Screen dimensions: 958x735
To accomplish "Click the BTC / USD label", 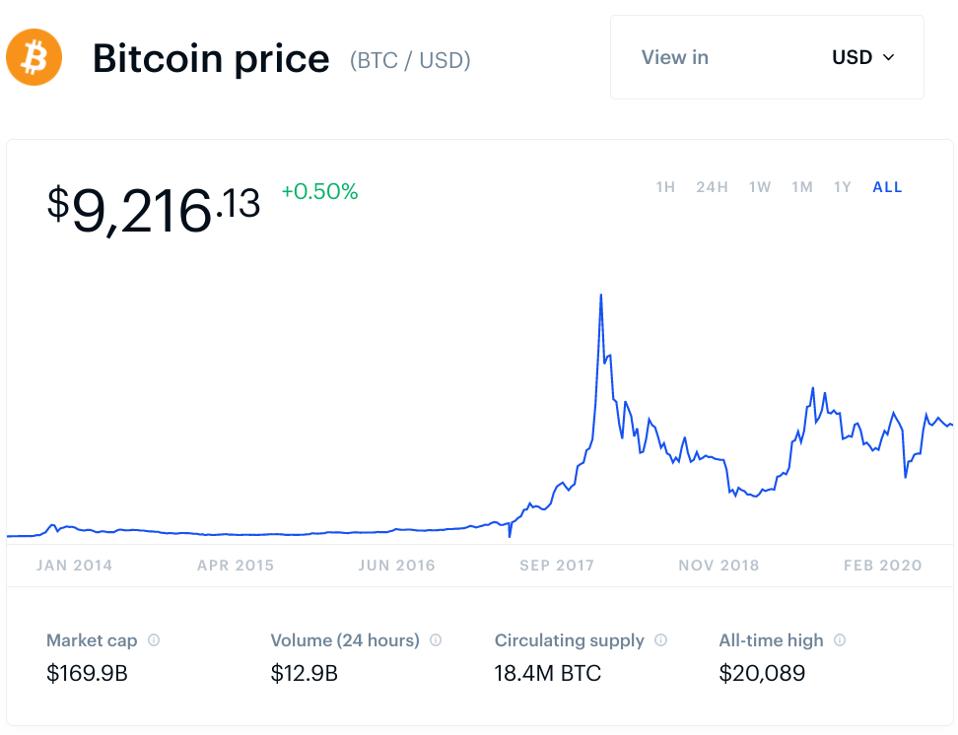I will (411, 60).
